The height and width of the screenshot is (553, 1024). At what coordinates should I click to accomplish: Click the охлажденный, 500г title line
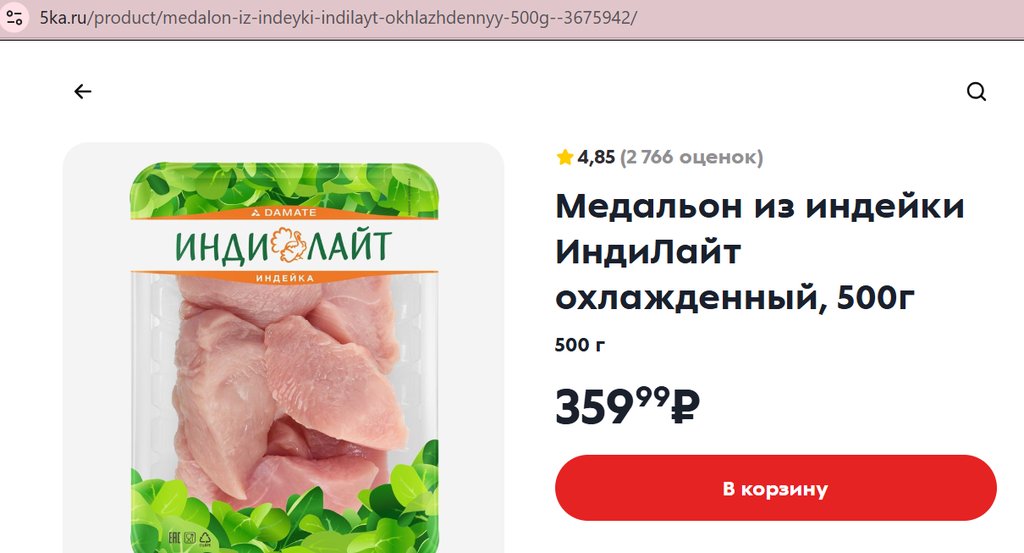[735, 298]
